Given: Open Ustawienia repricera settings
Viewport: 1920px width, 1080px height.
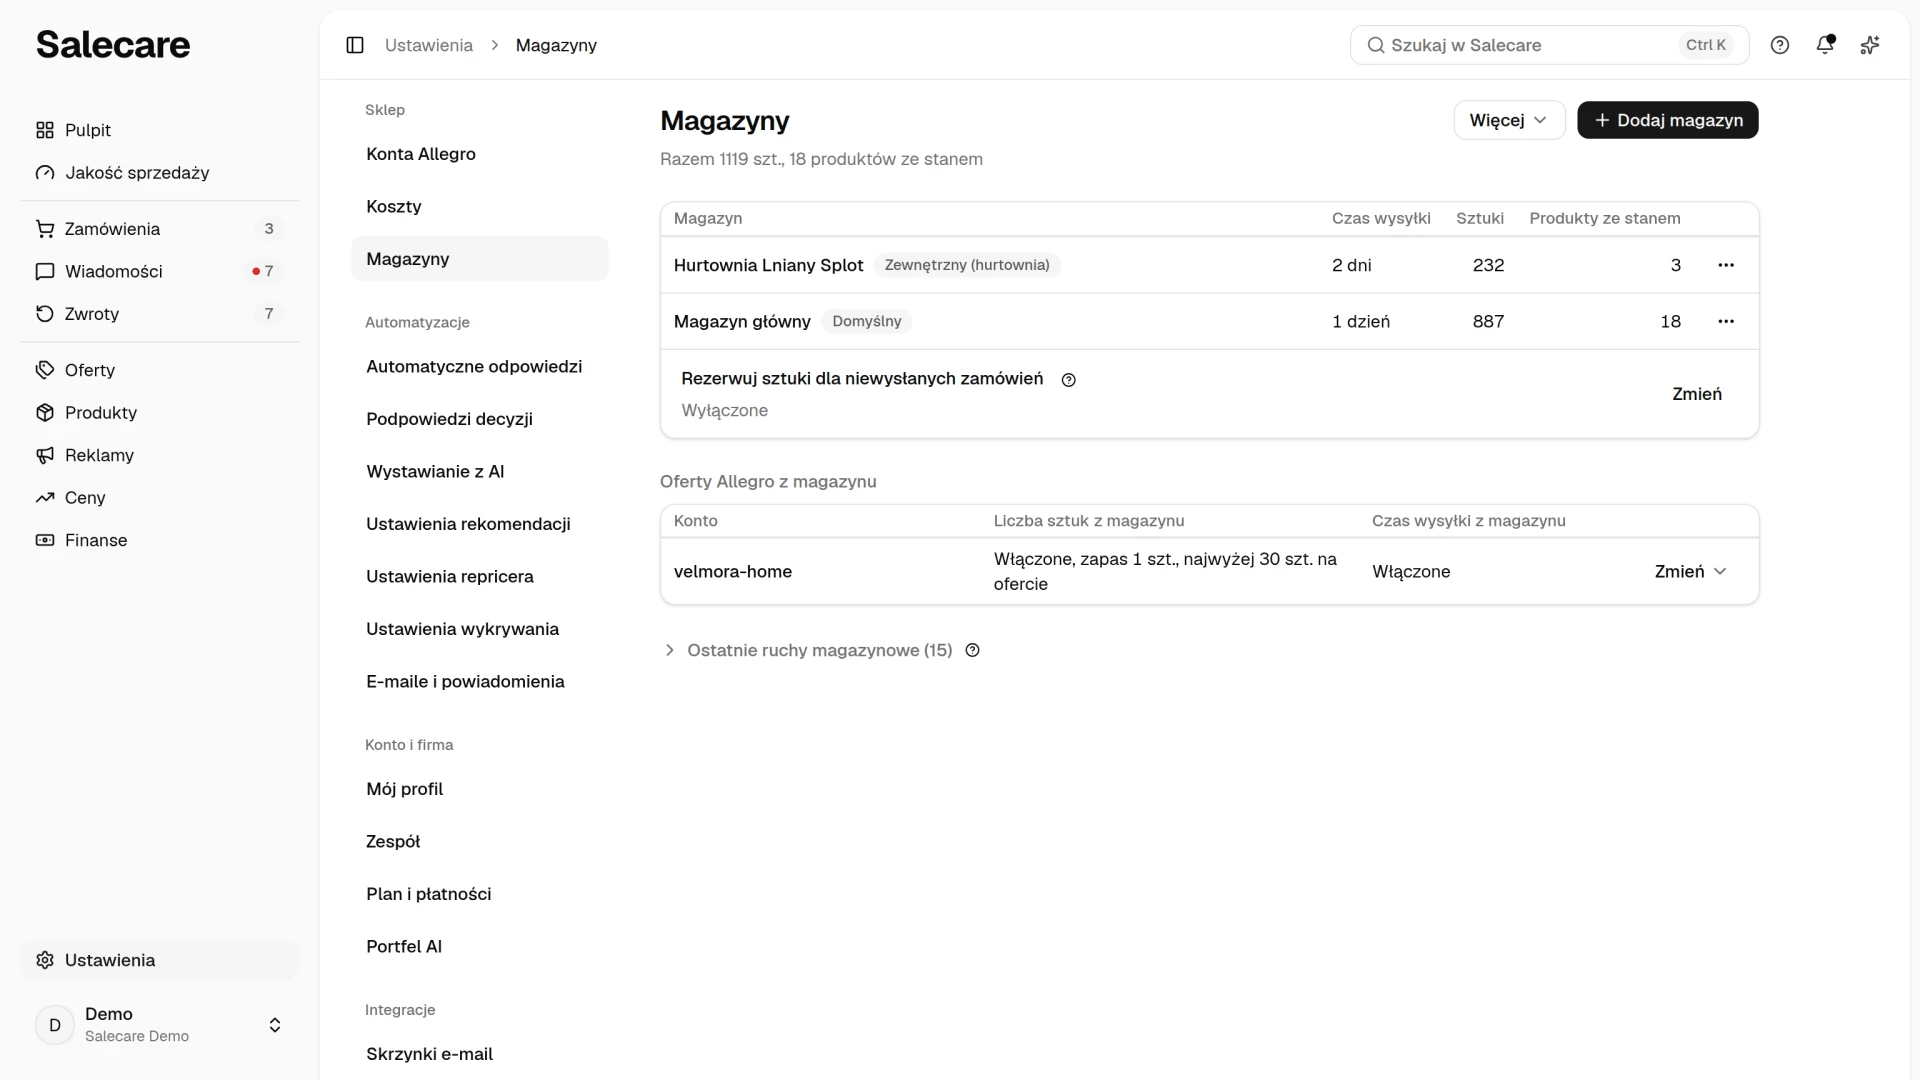Looking at the screenshot, I should 480,577.
